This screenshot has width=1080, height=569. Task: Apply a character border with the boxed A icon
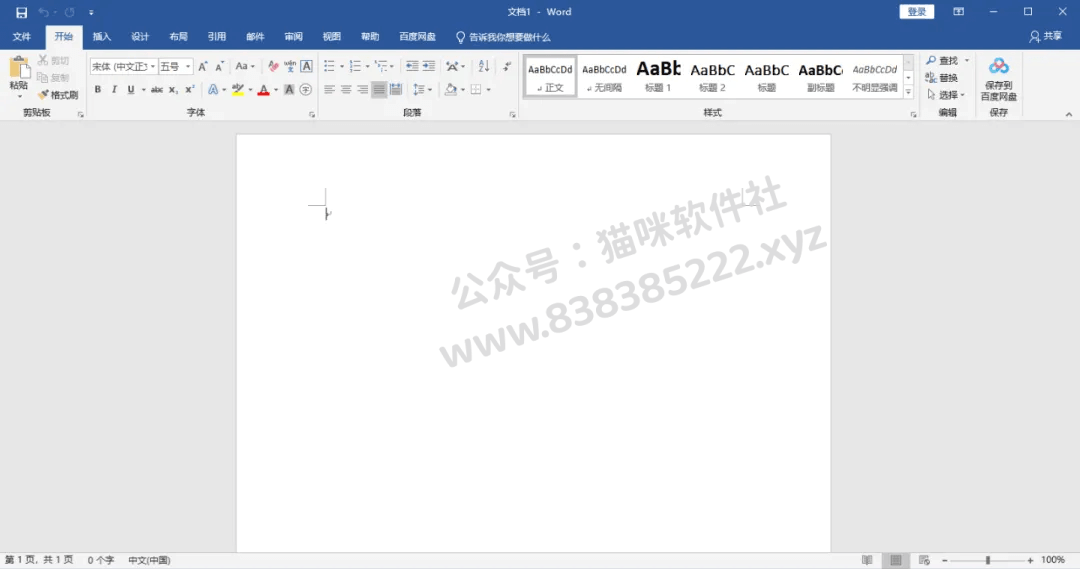(x=307, y=67)
